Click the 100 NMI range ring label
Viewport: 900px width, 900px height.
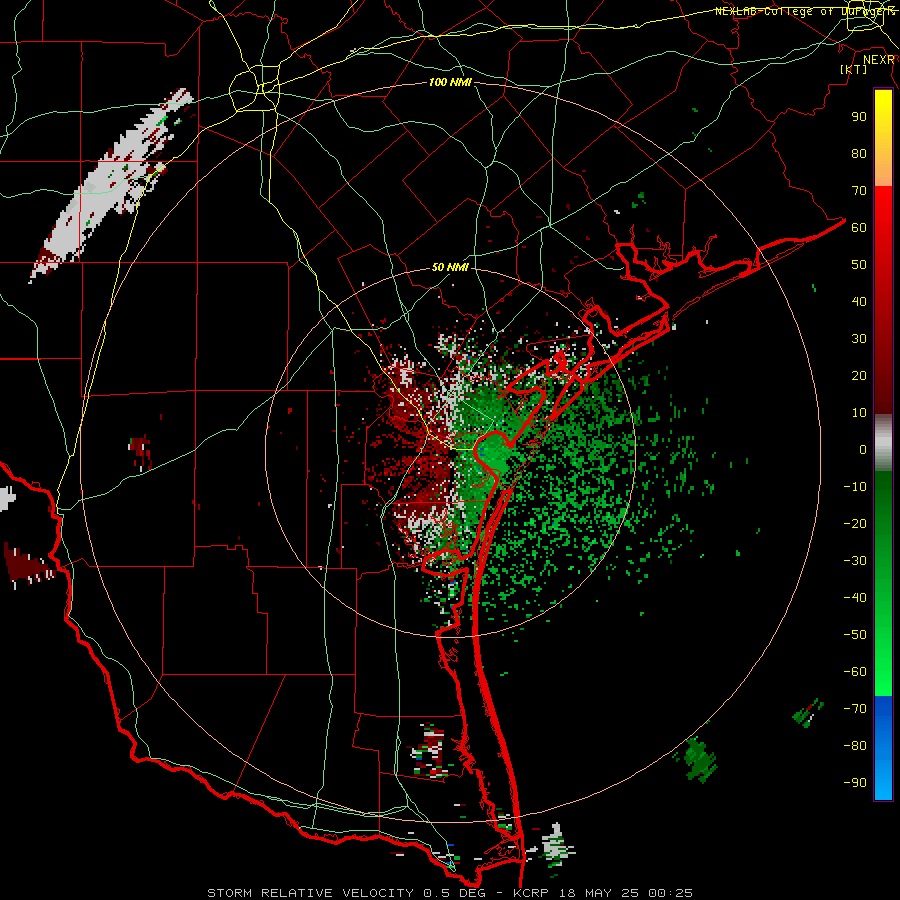[450, 82]
